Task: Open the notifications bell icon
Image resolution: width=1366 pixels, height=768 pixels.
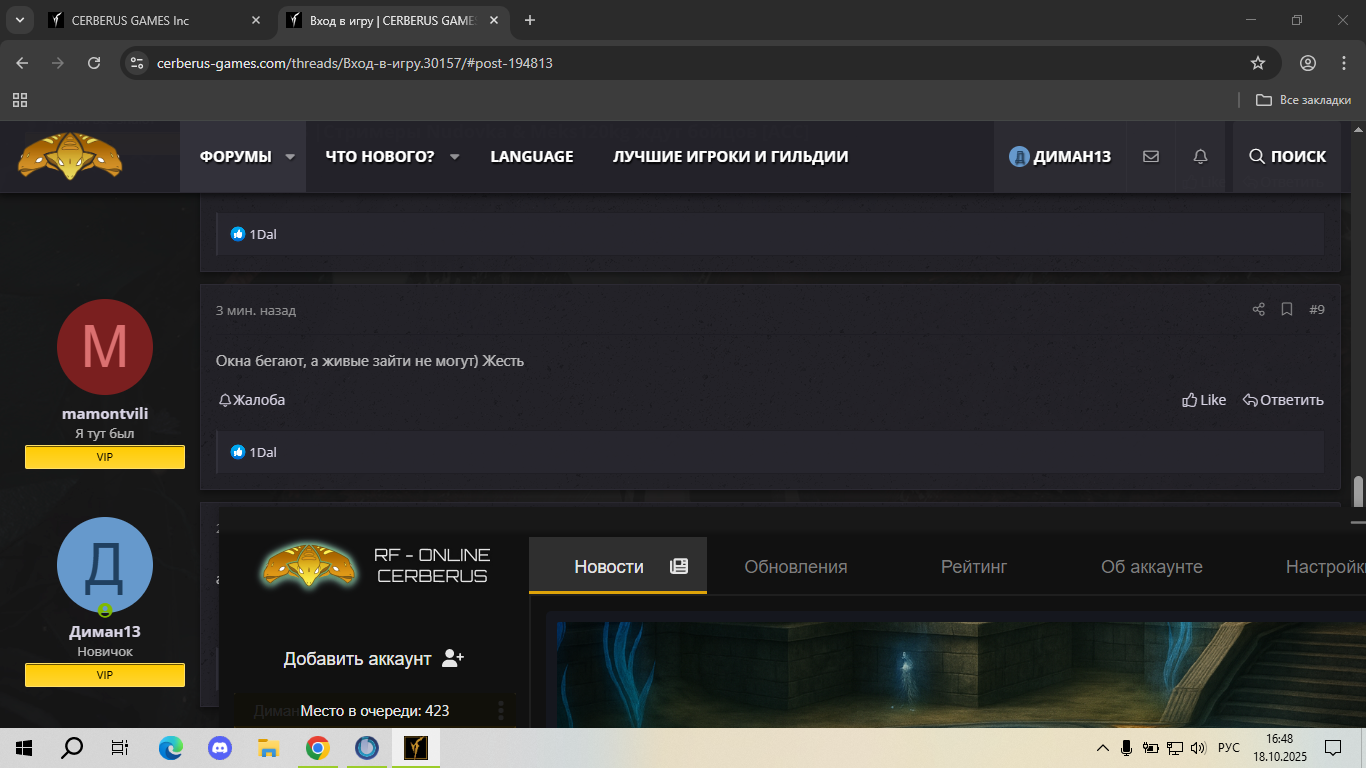Action: [1201, 157]
